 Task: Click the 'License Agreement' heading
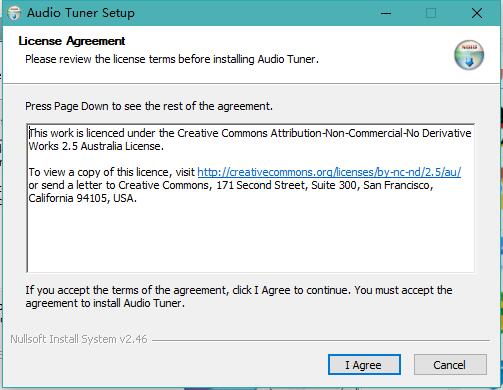tap(72, 41)
